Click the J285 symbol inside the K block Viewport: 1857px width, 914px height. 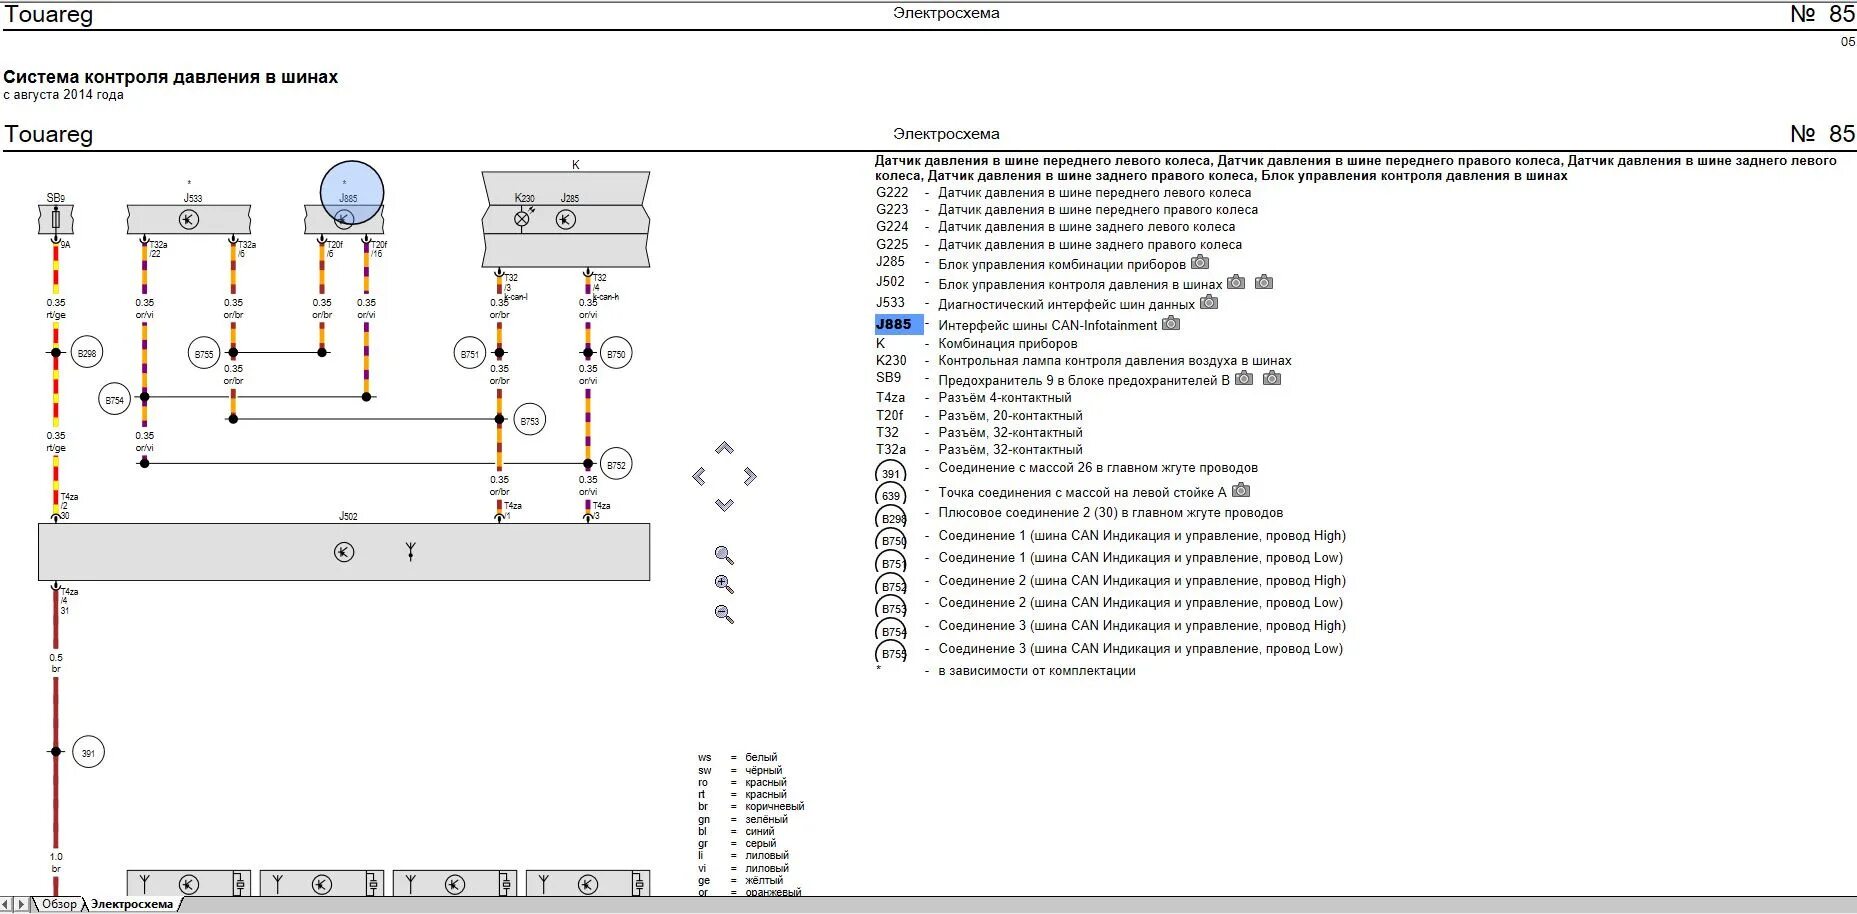click(566, 219)
